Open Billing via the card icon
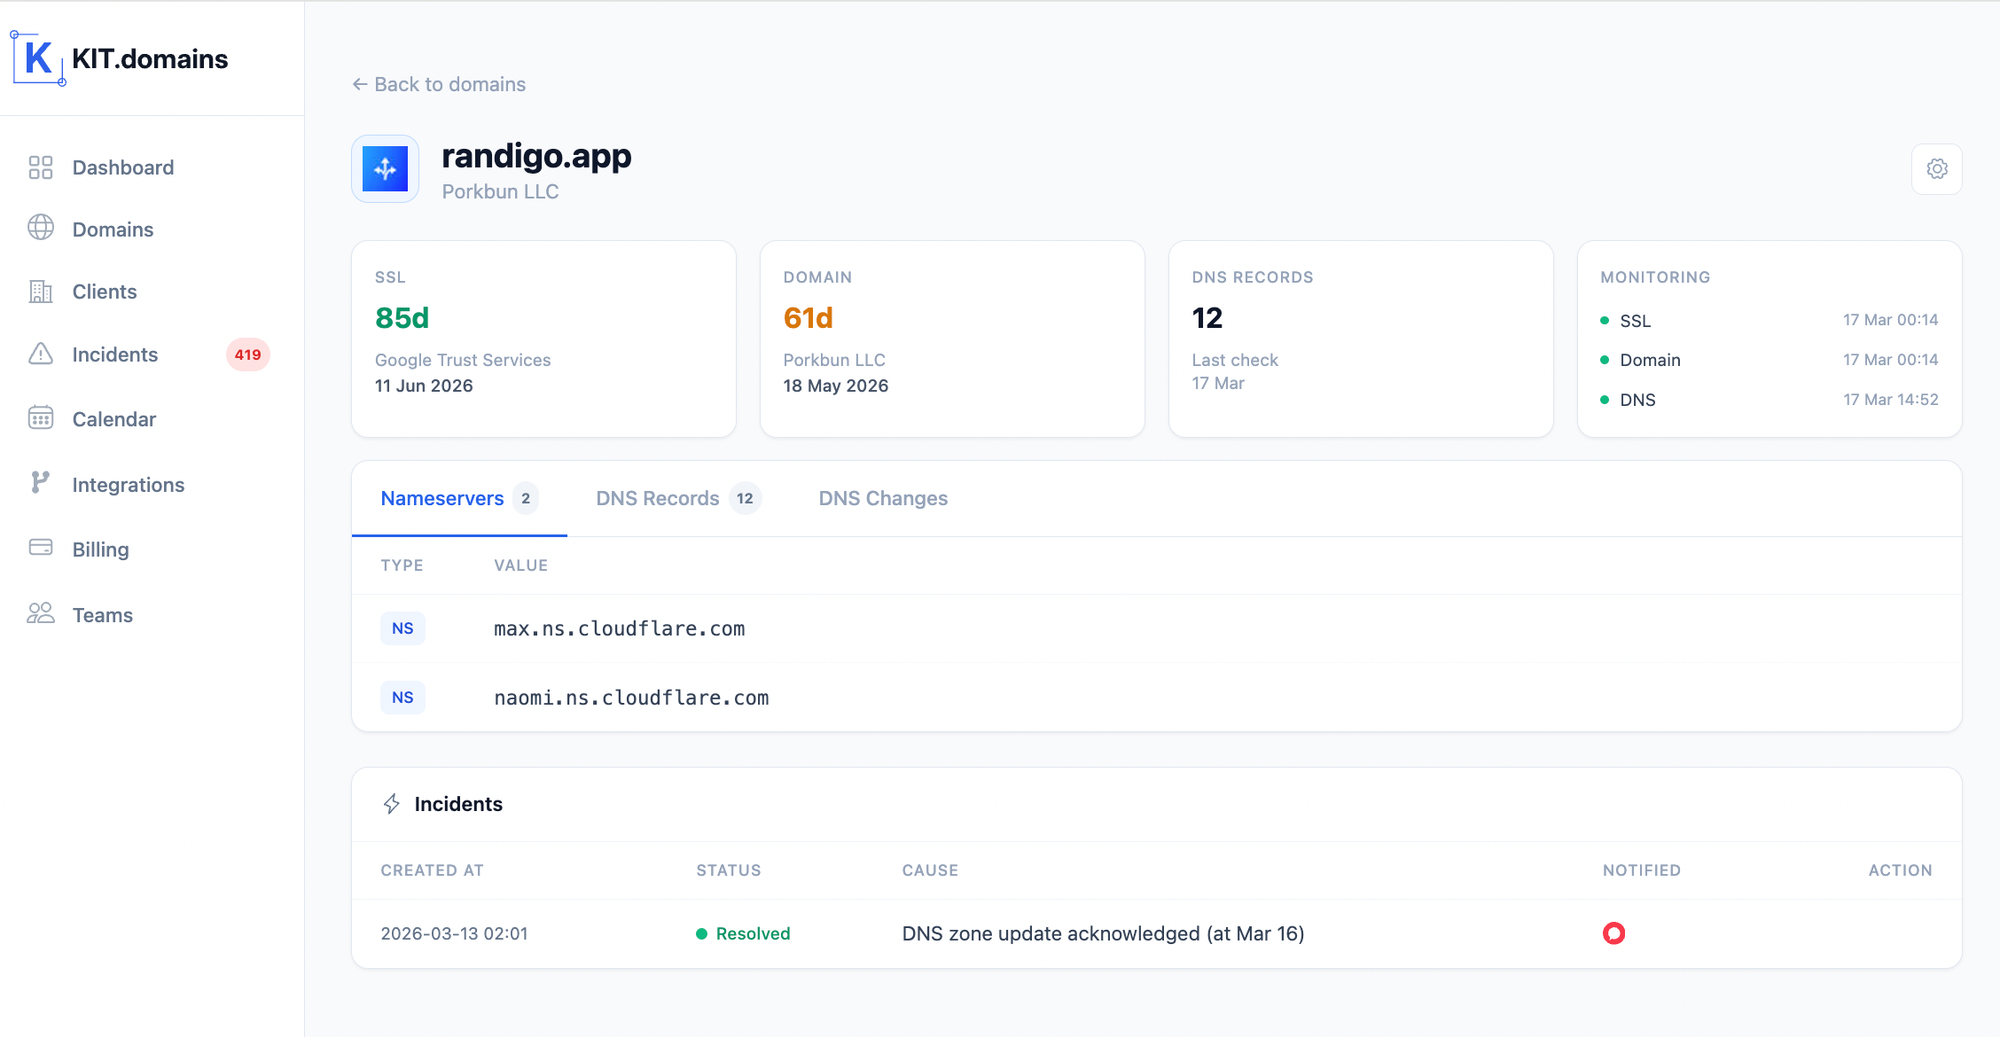 click(40, 549)
